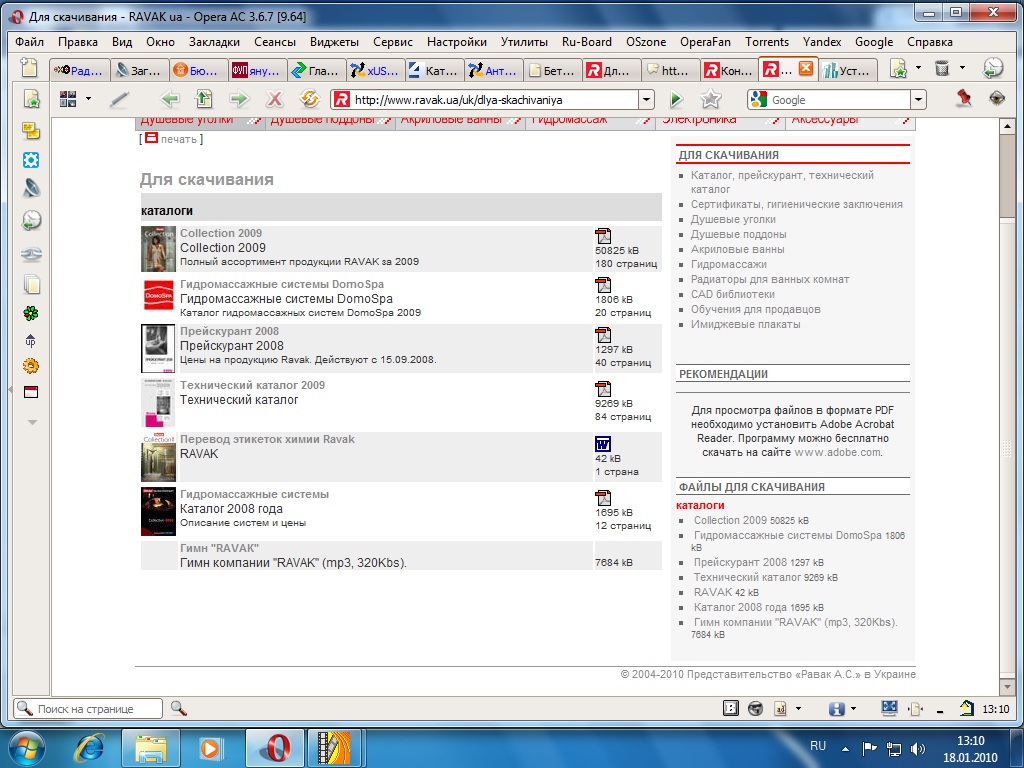The width and height of the screenshot is (1024, 768).
Task: Open the Windows pages panel in sidebar
Action: click(31, 284)
